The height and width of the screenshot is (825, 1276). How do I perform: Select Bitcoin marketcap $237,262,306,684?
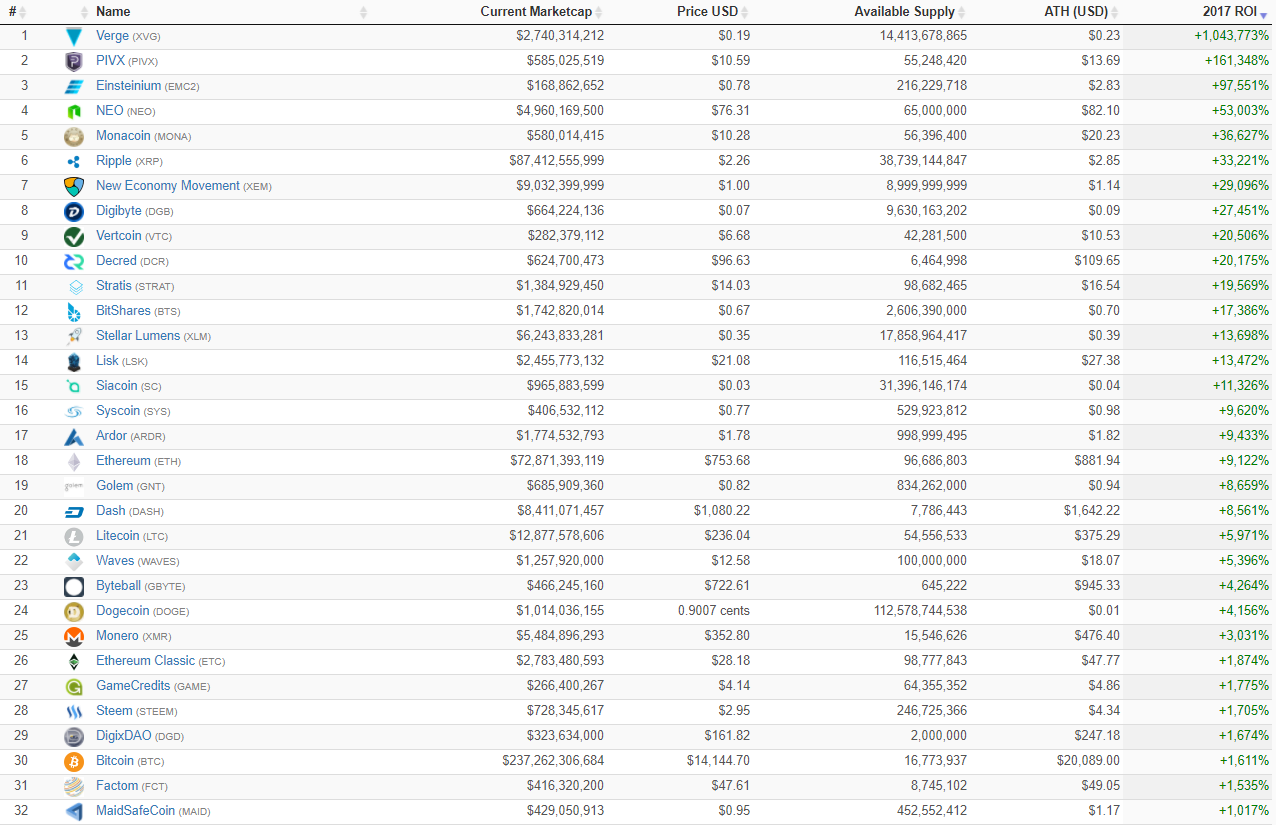pos(553,761)
